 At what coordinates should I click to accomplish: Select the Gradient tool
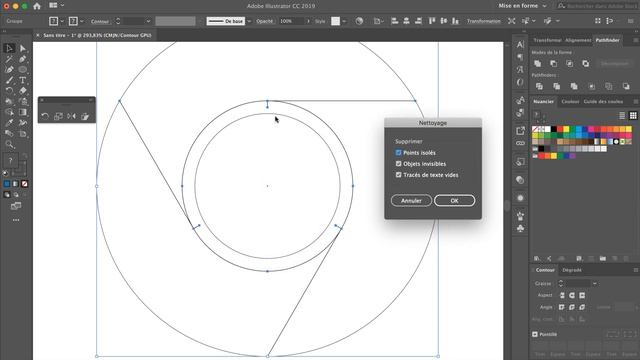click(23, 112)
